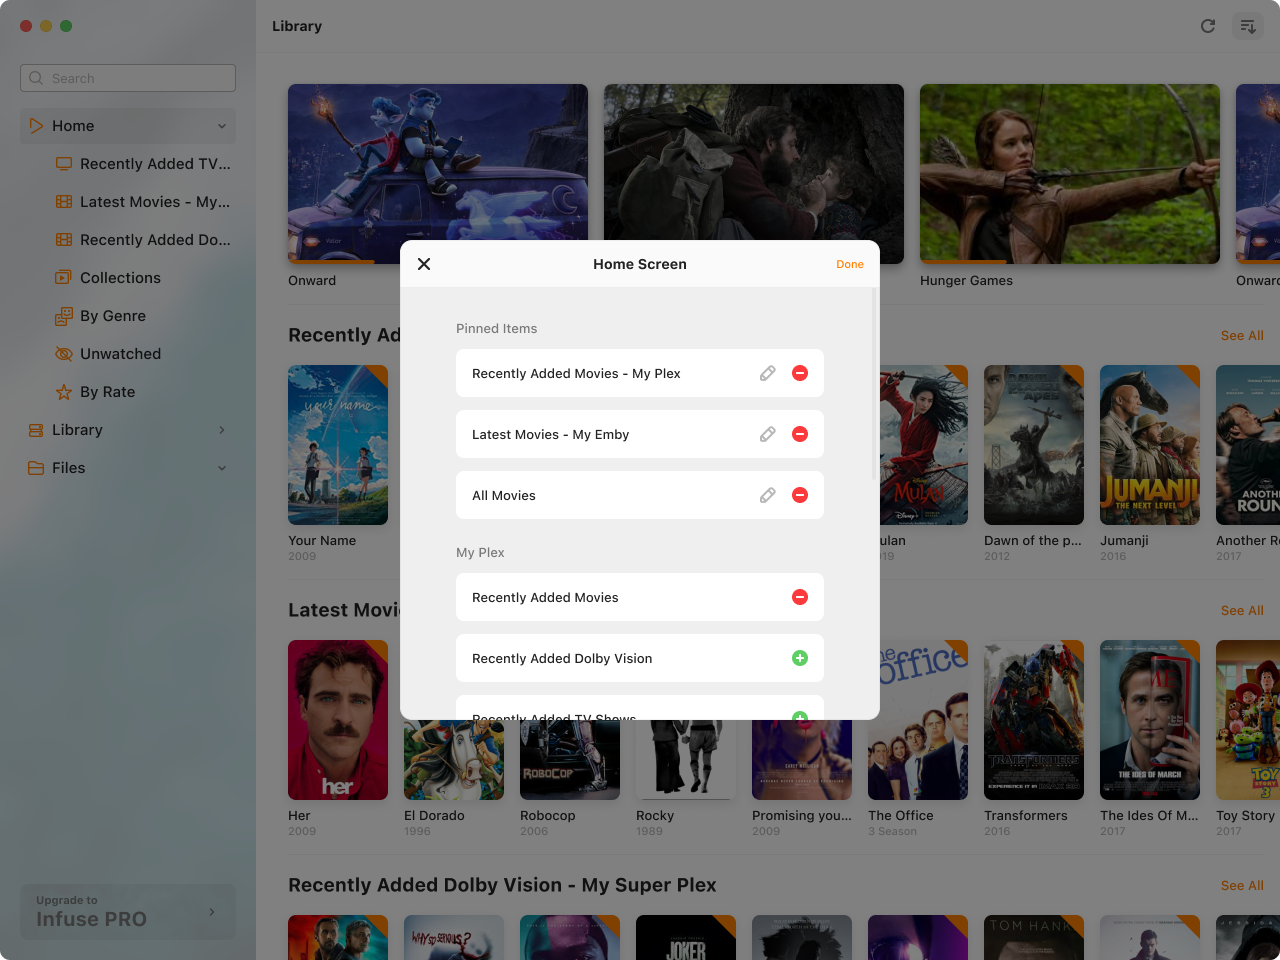Open the Mulan poster
The width and height of the screenshot is (1280, 960).
click(x=924, y=445)
